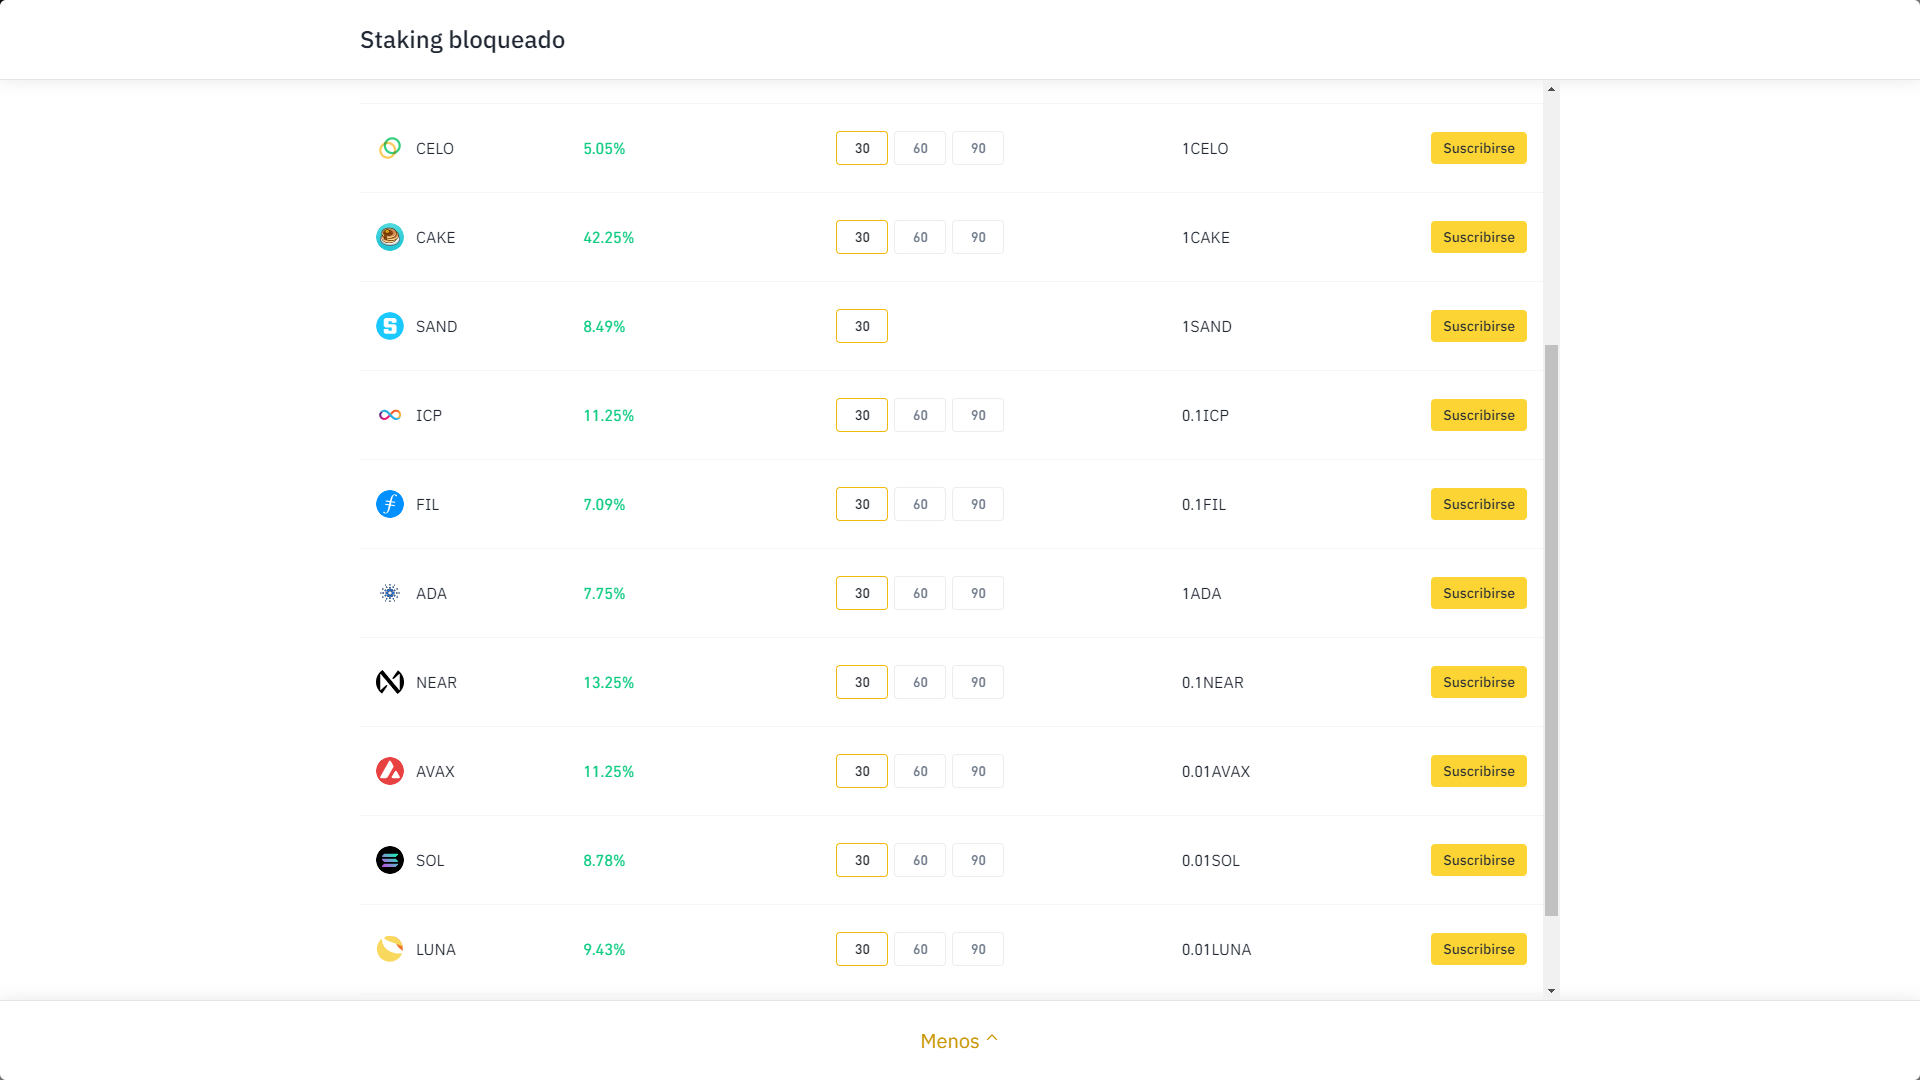Image resolution: width=1920 pixels, height=1080 pixels.
Task: Subscribe to AVAX staking
Action: coord(1478,771)
